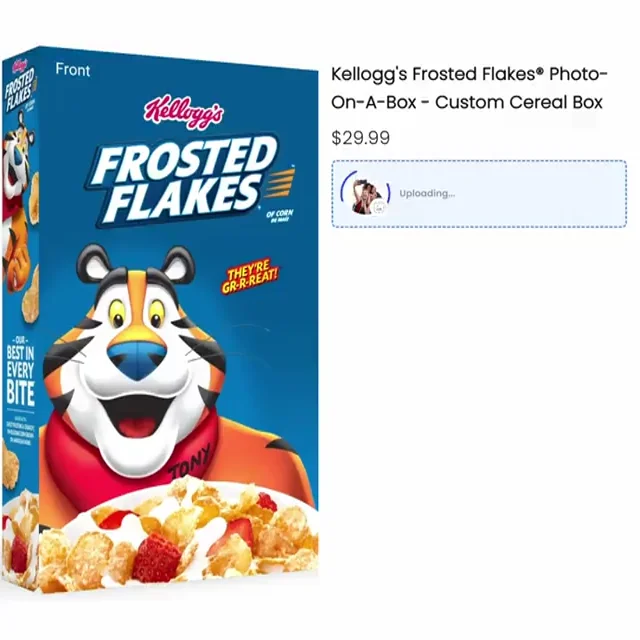Open the Kellogg's Frosted Flakes product title
The image size is (640, 640).
(469, 88)
